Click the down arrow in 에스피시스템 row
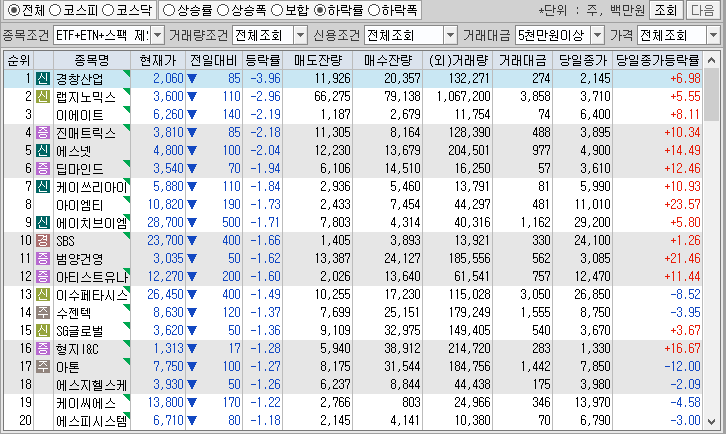The height and width of the screenshot is (434, 726). pos(192,421)
